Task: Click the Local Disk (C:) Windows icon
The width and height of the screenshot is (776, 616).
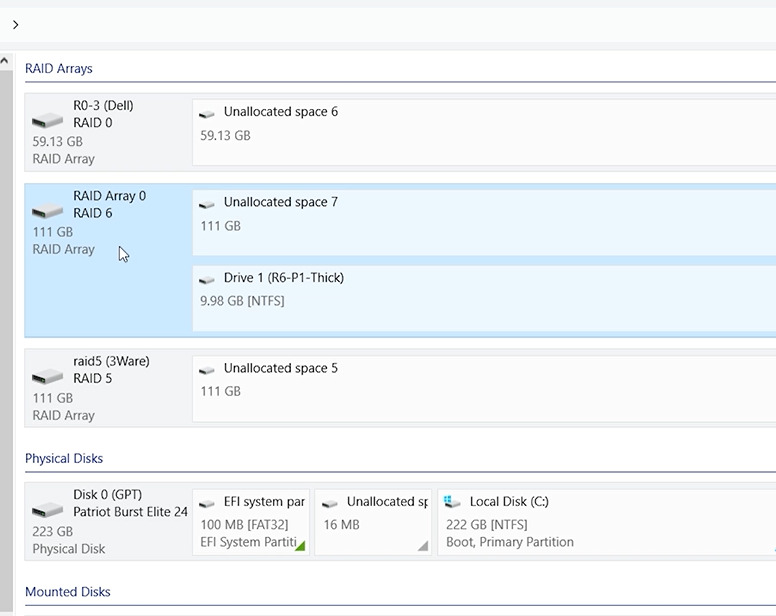Action: pos(452,502)
